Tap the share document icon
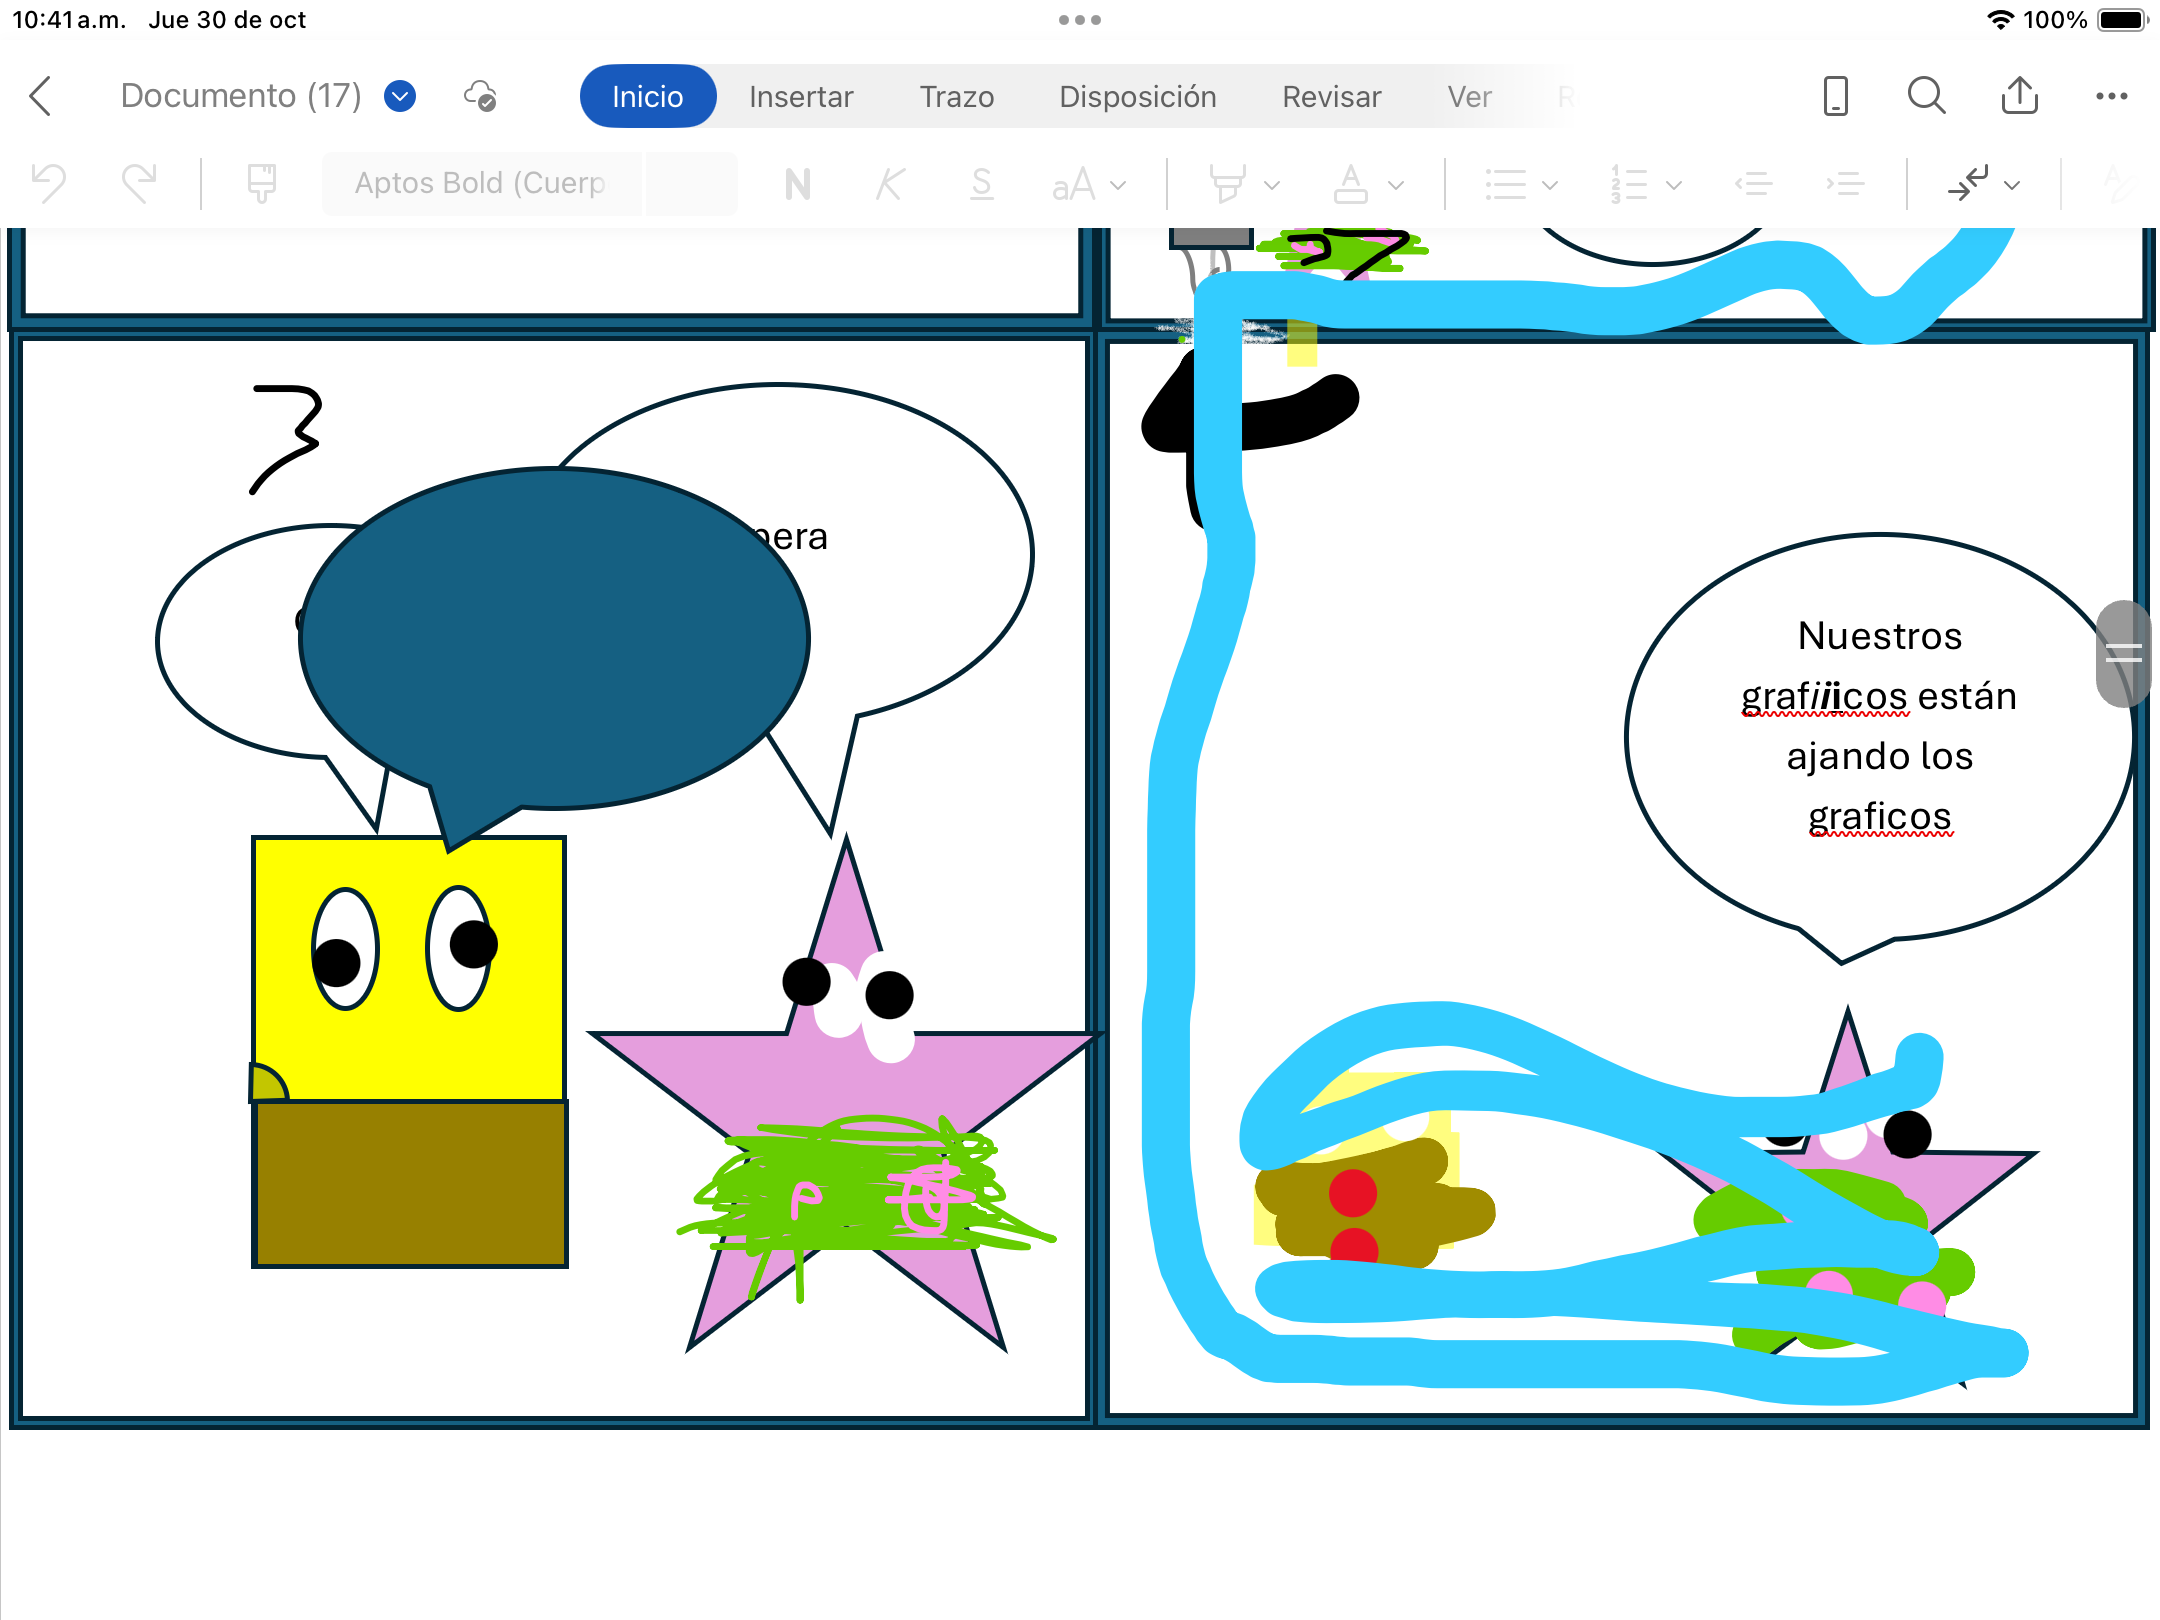The image size is (2160, 1620). coord(2019,97)
